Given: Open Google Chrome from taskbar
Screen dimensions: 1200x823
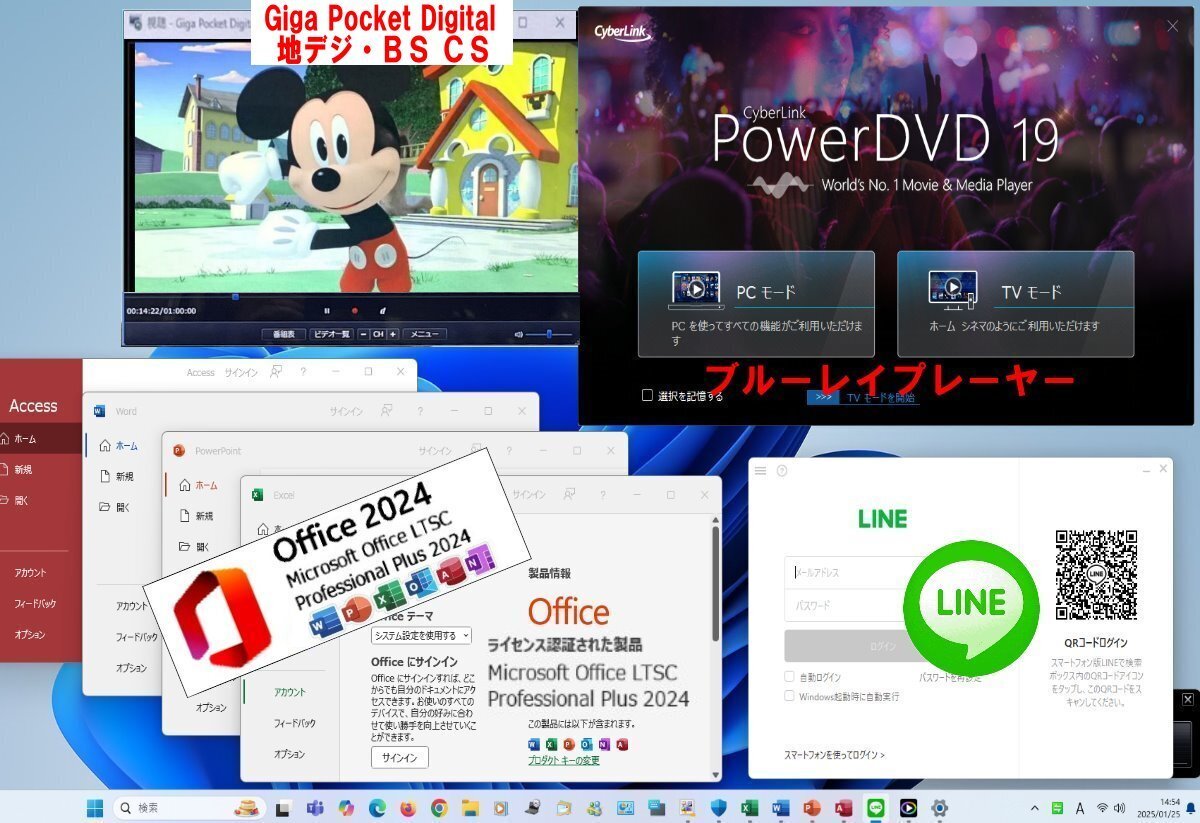Looking at the screenshot, I should click(439, 807).
